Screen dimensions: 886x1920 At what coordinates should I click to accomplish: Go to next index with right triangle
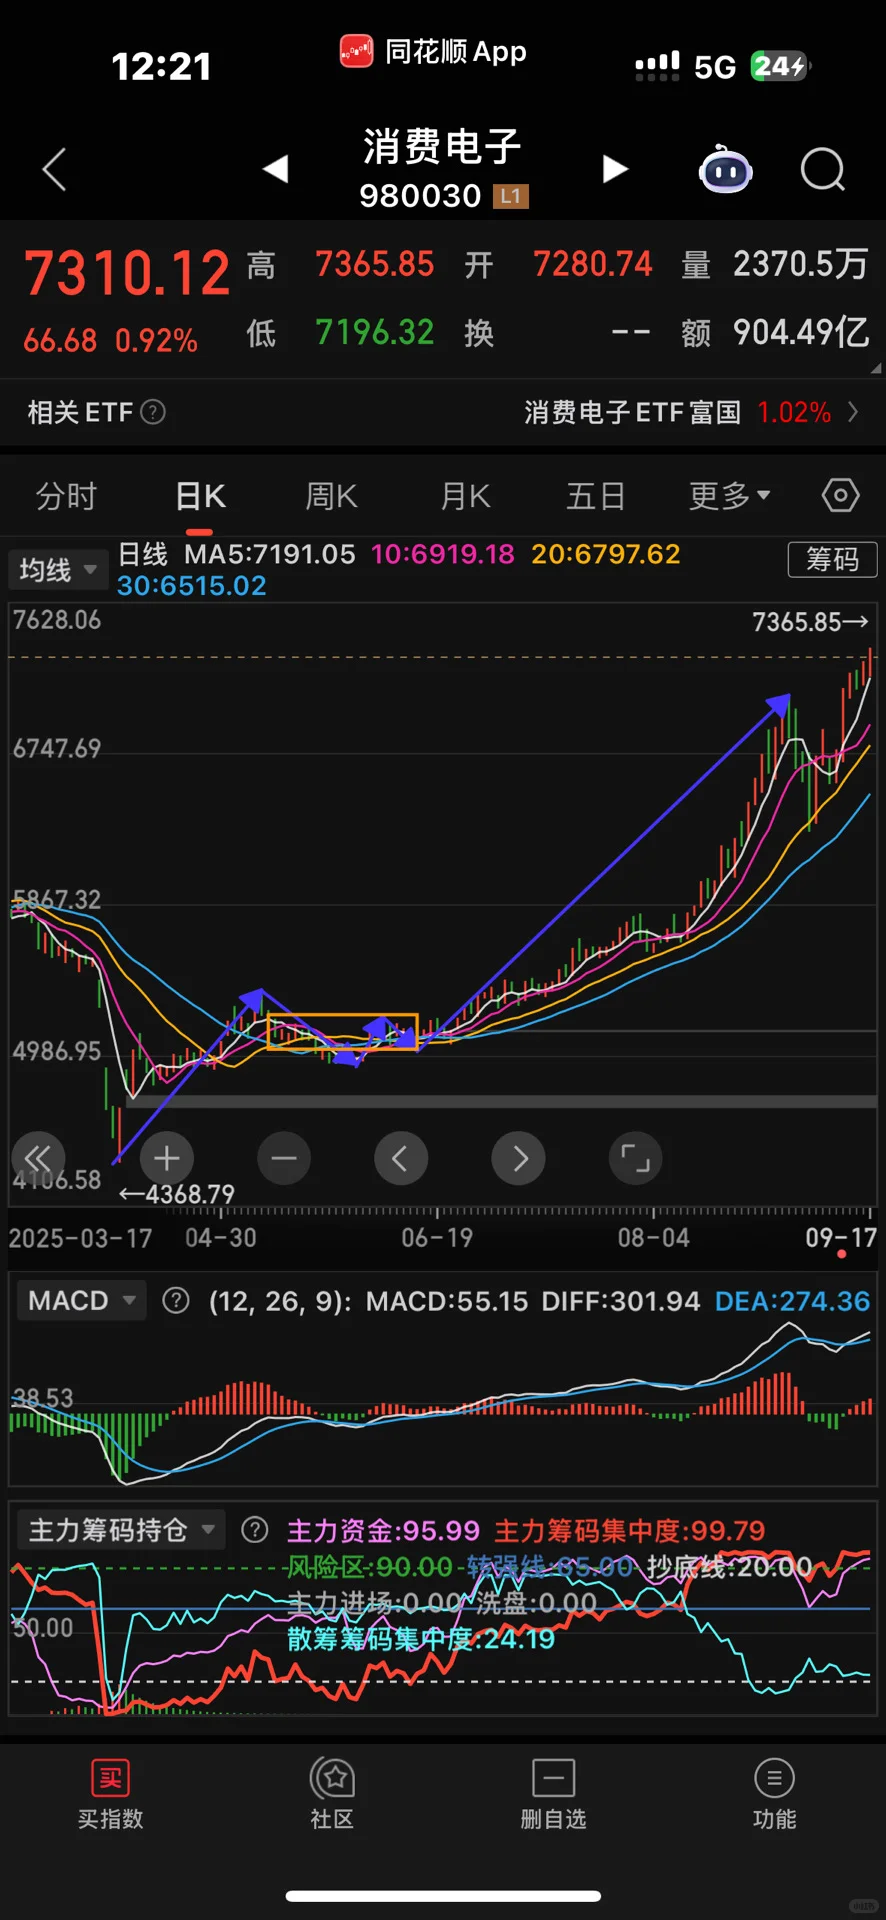tap(615, 169)
